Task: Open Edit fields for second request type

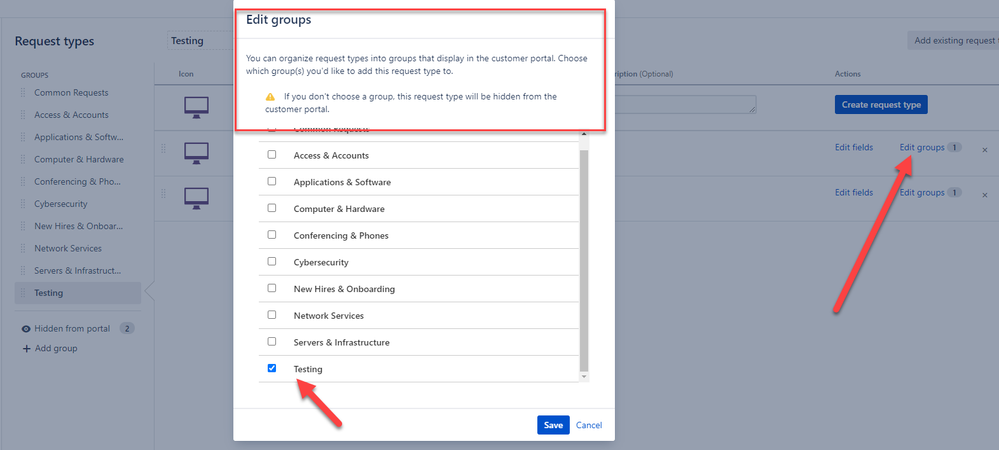Action: tap(854, 192)
